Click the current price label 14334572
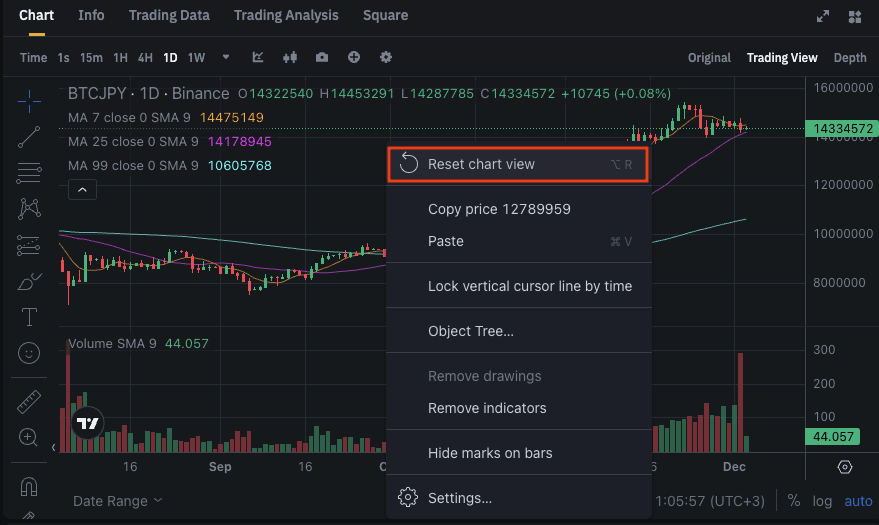The height and width of the screenshot is (525, 879). (x=843, y=129)
